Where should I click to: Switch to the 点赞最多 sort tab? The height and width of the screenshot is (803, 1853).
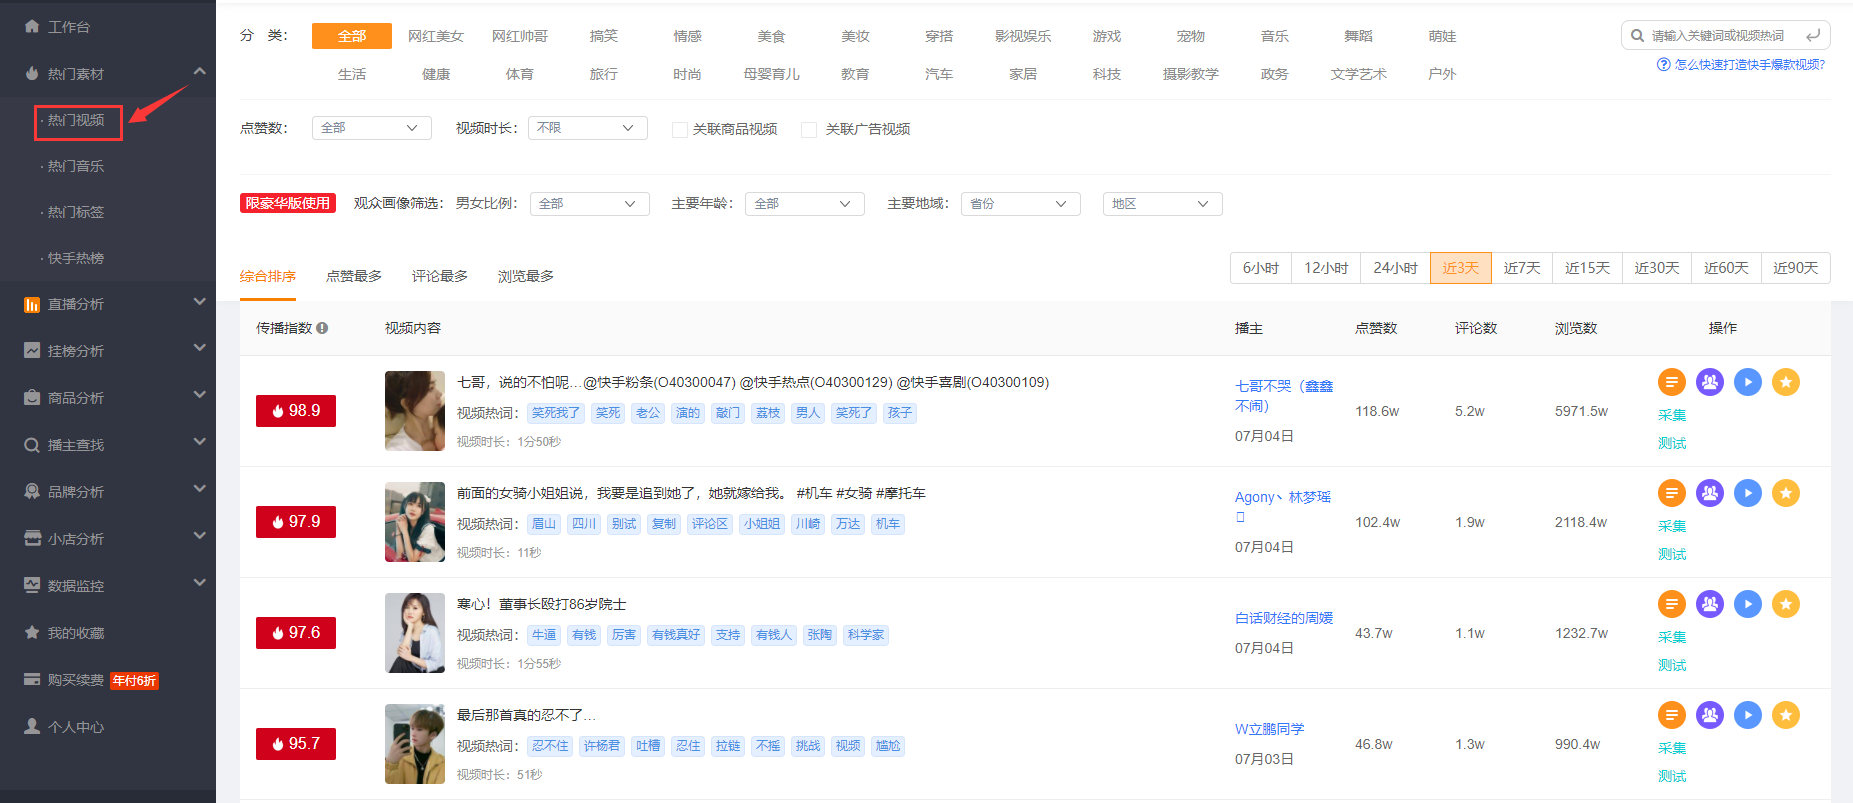354,276
